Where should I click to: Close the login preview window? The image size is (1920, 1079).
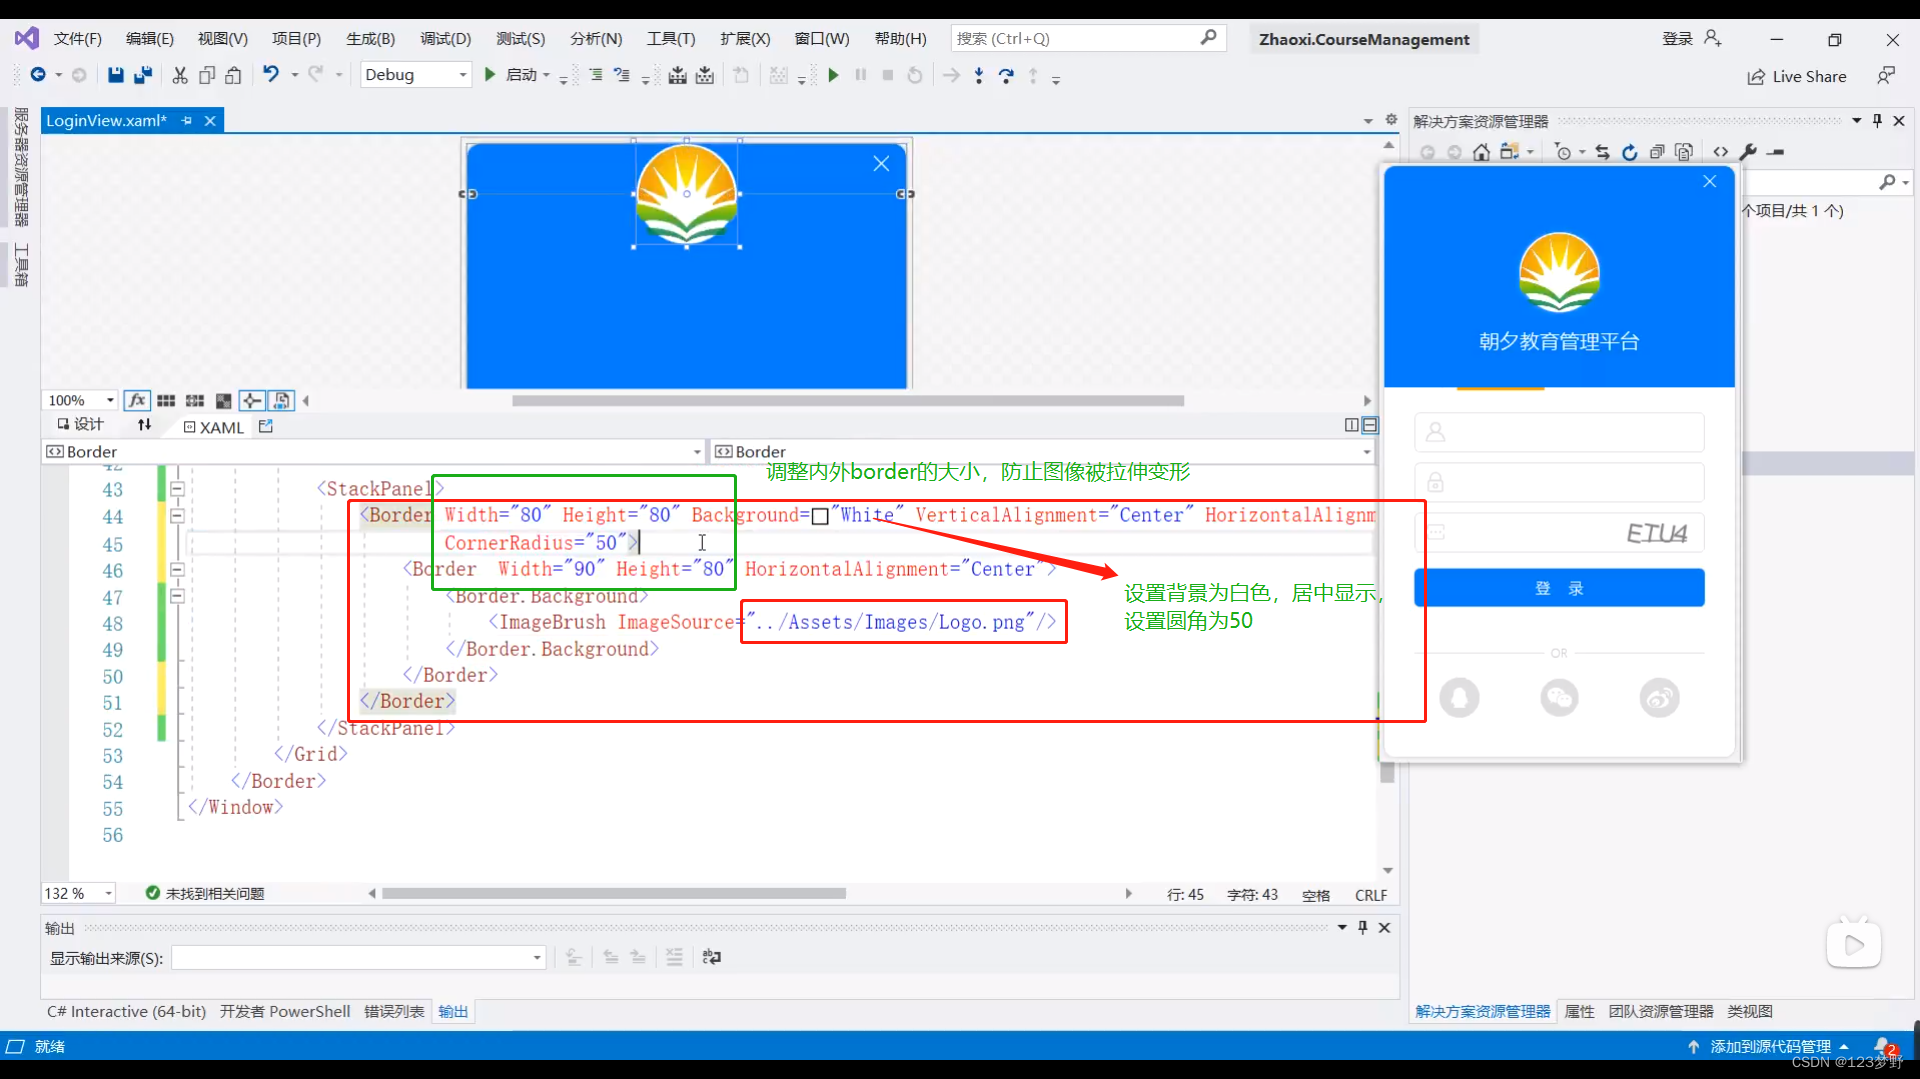1709,181
